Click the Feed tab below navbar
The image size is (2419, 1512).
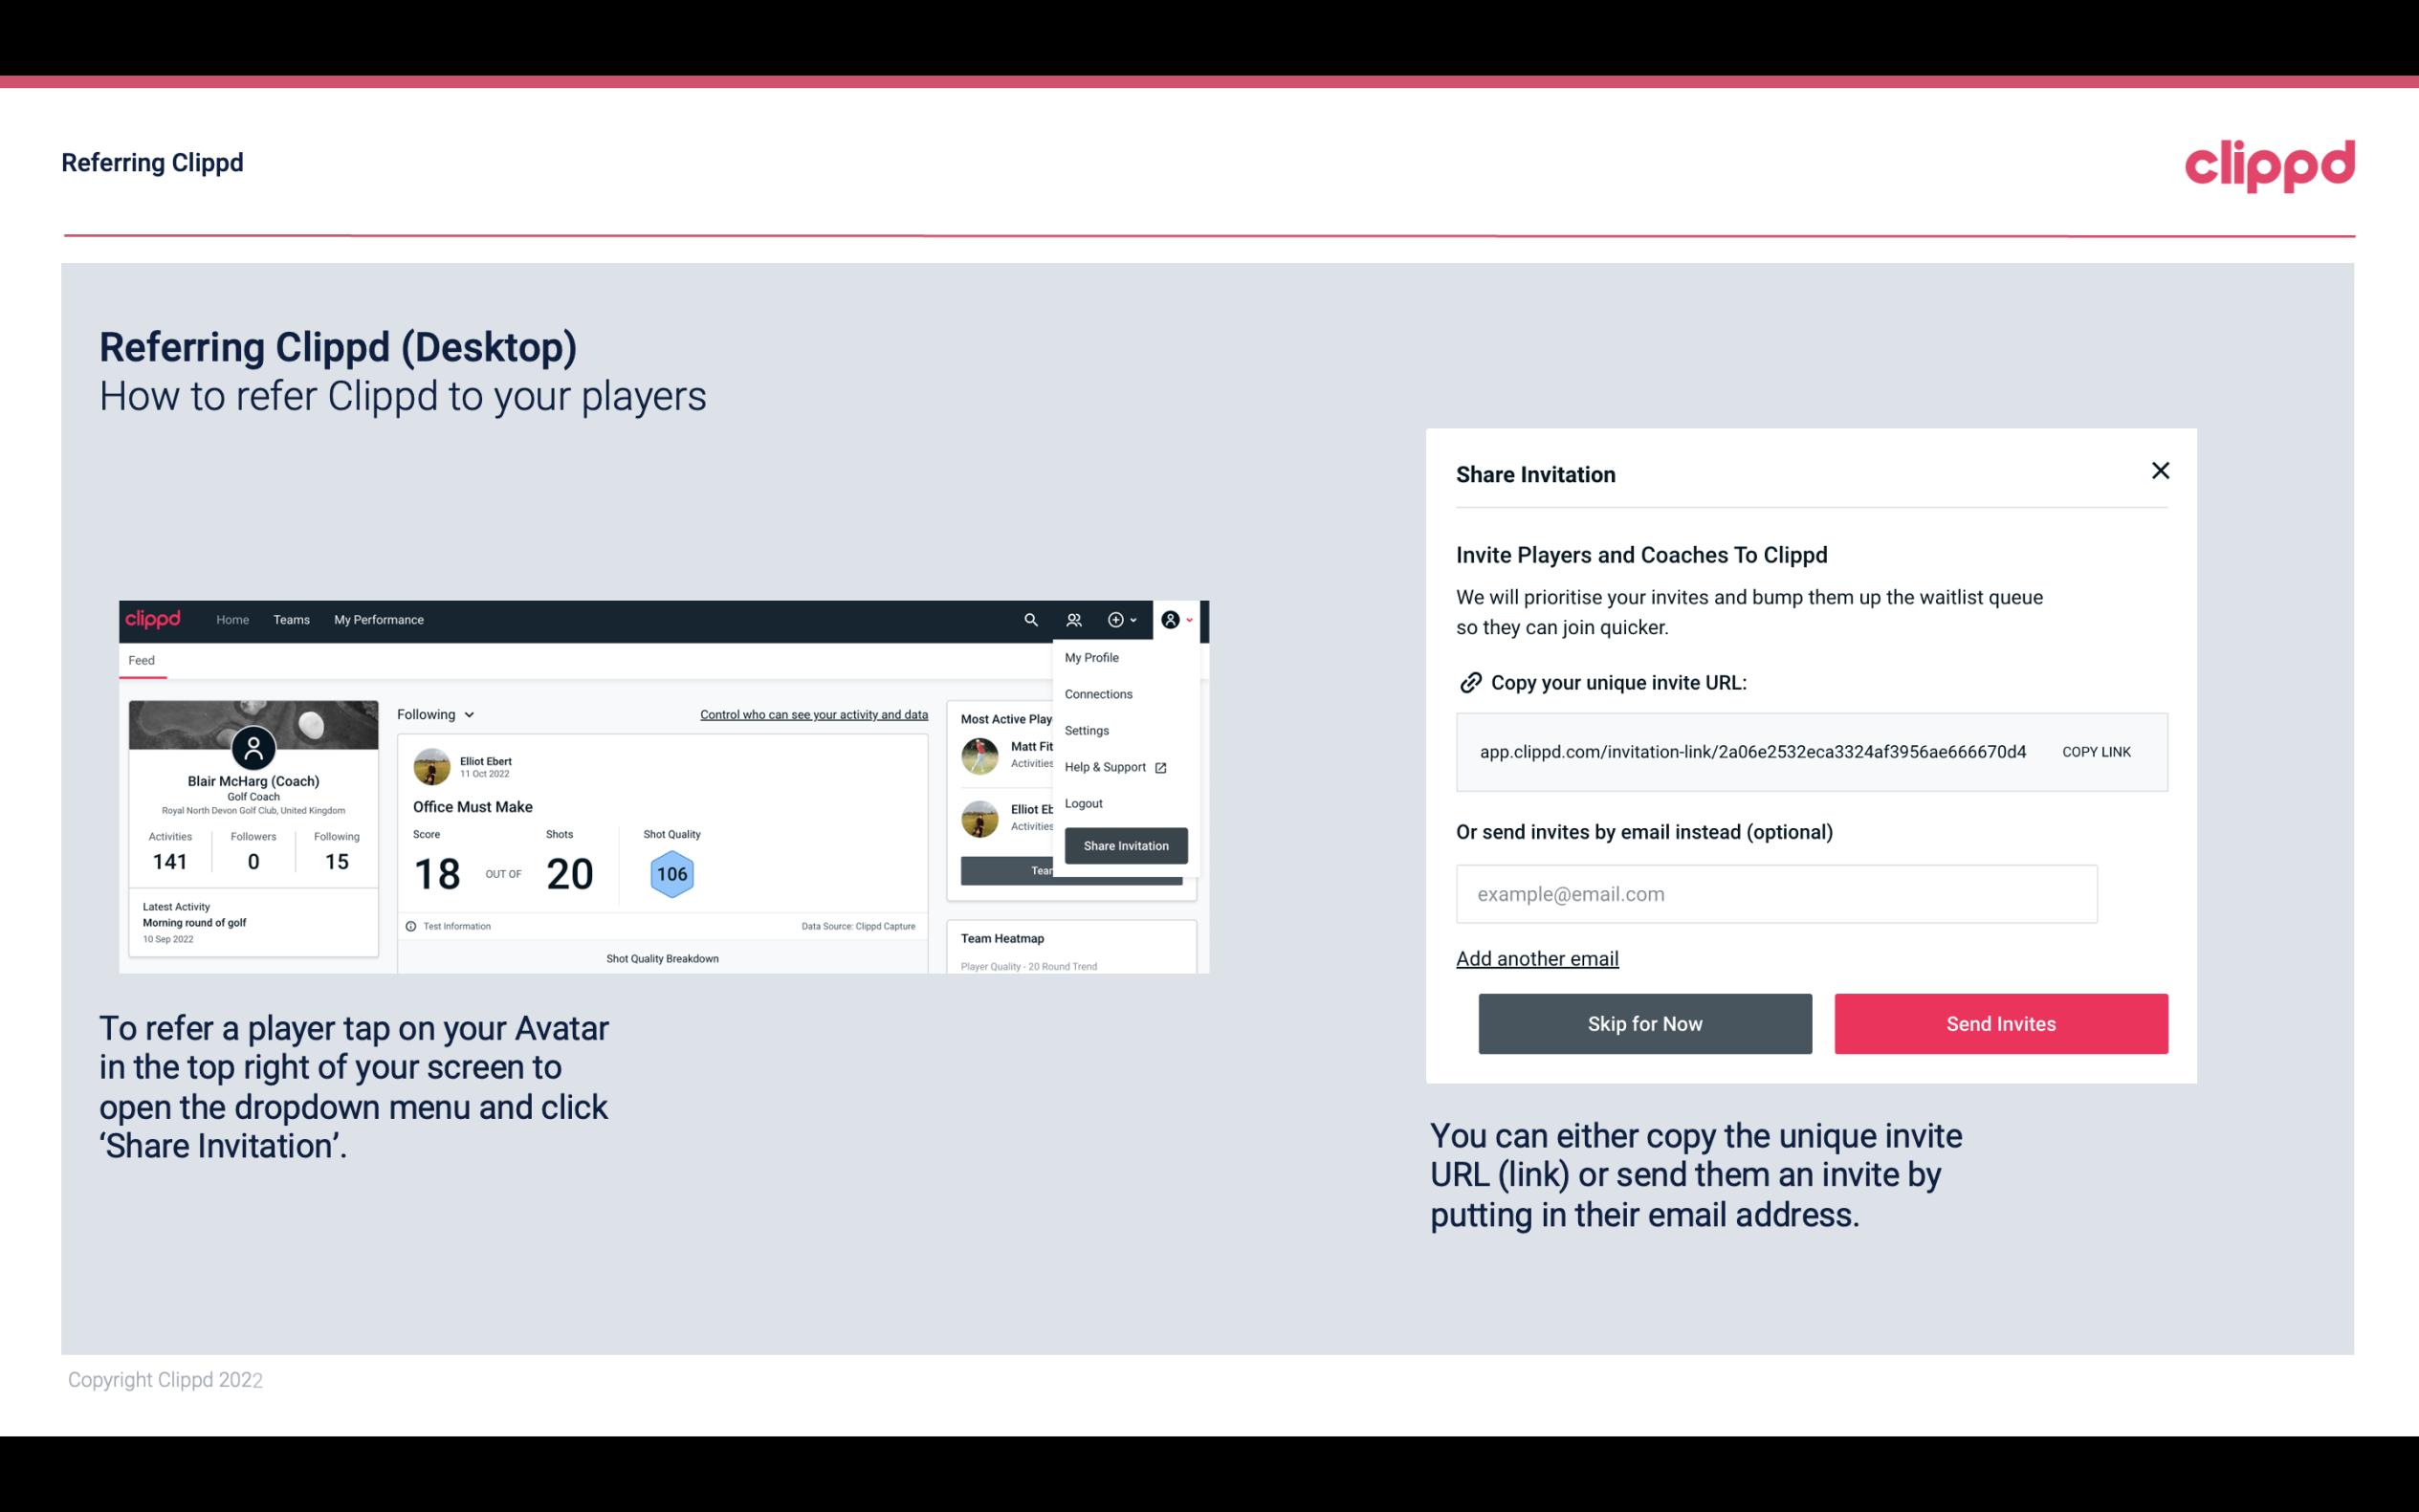click(143, 658)
